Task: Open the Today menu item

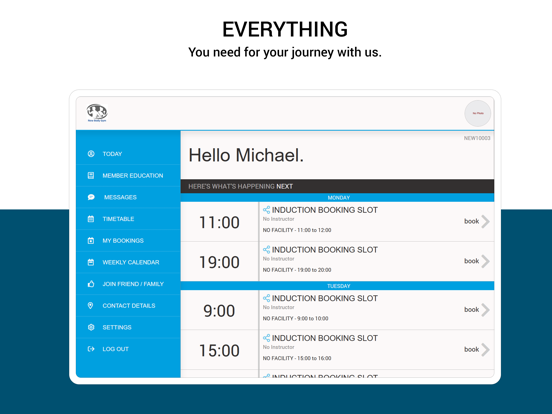Action: click(128, 154)
